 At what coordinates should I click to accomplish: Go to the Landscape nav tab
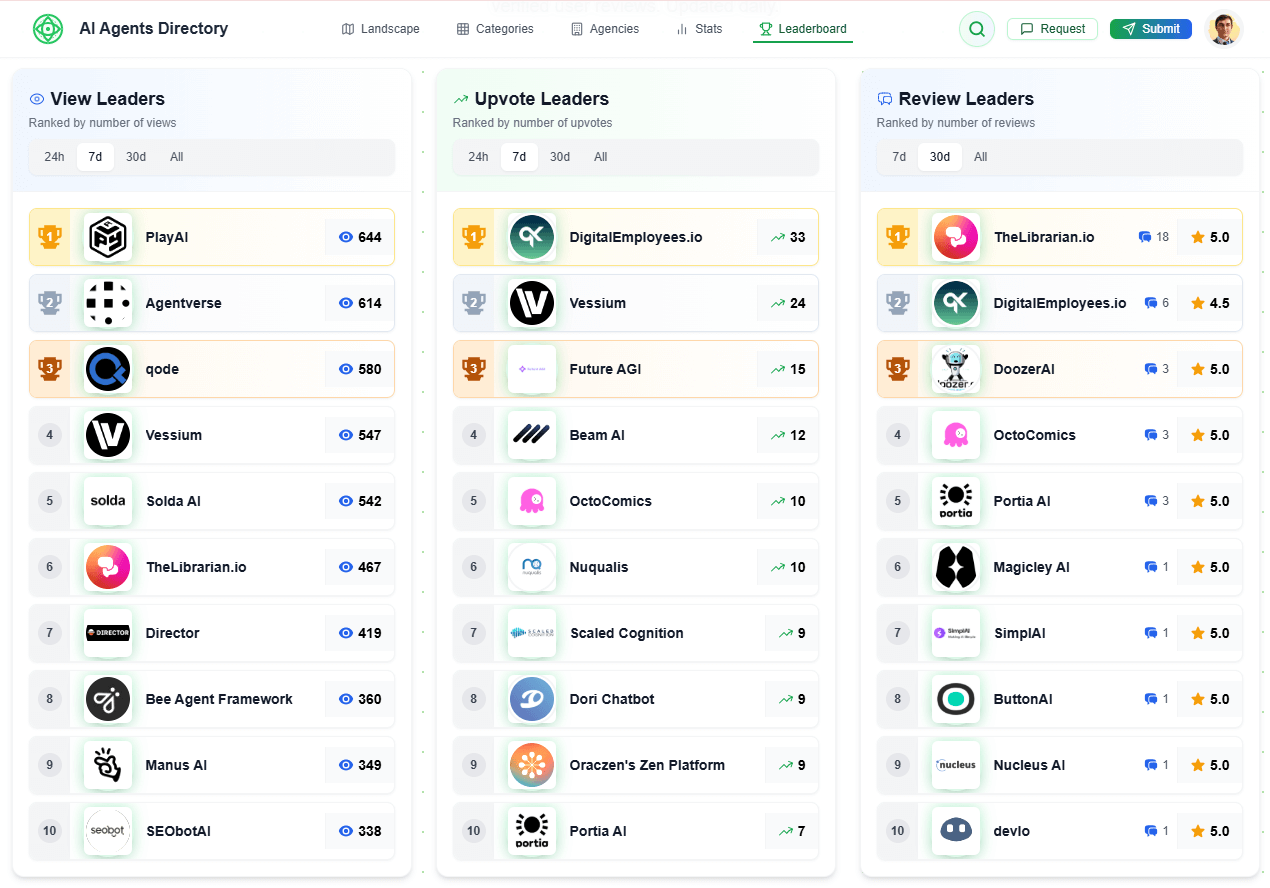click(380, 29)
